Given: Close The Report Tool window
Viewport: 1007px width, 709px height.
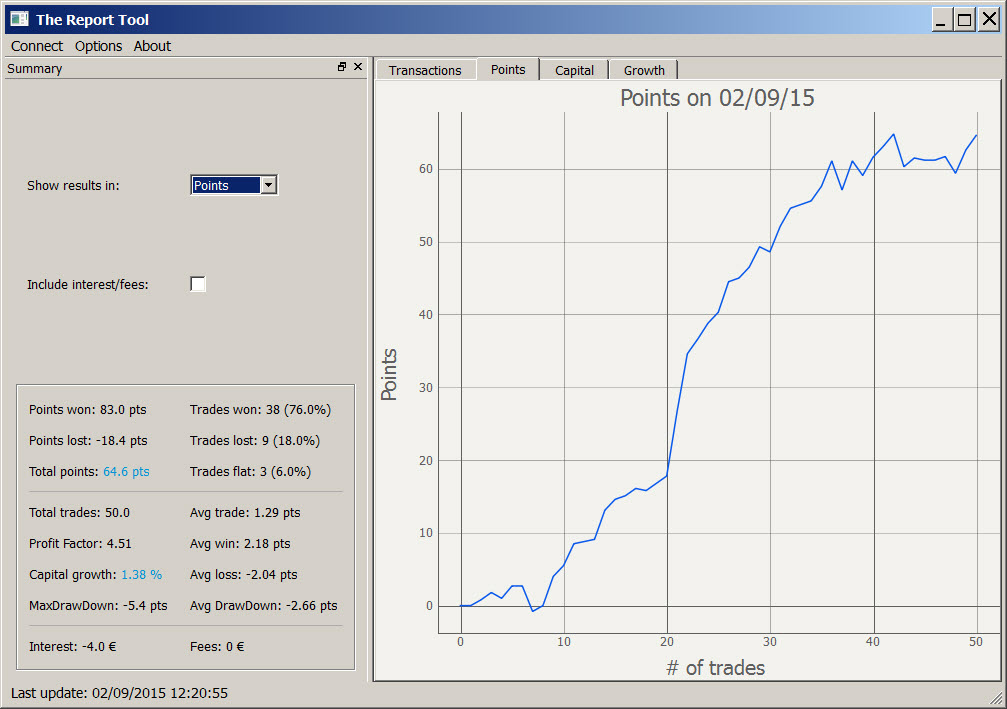Looking at the screenshot, I should click(989, 20).
